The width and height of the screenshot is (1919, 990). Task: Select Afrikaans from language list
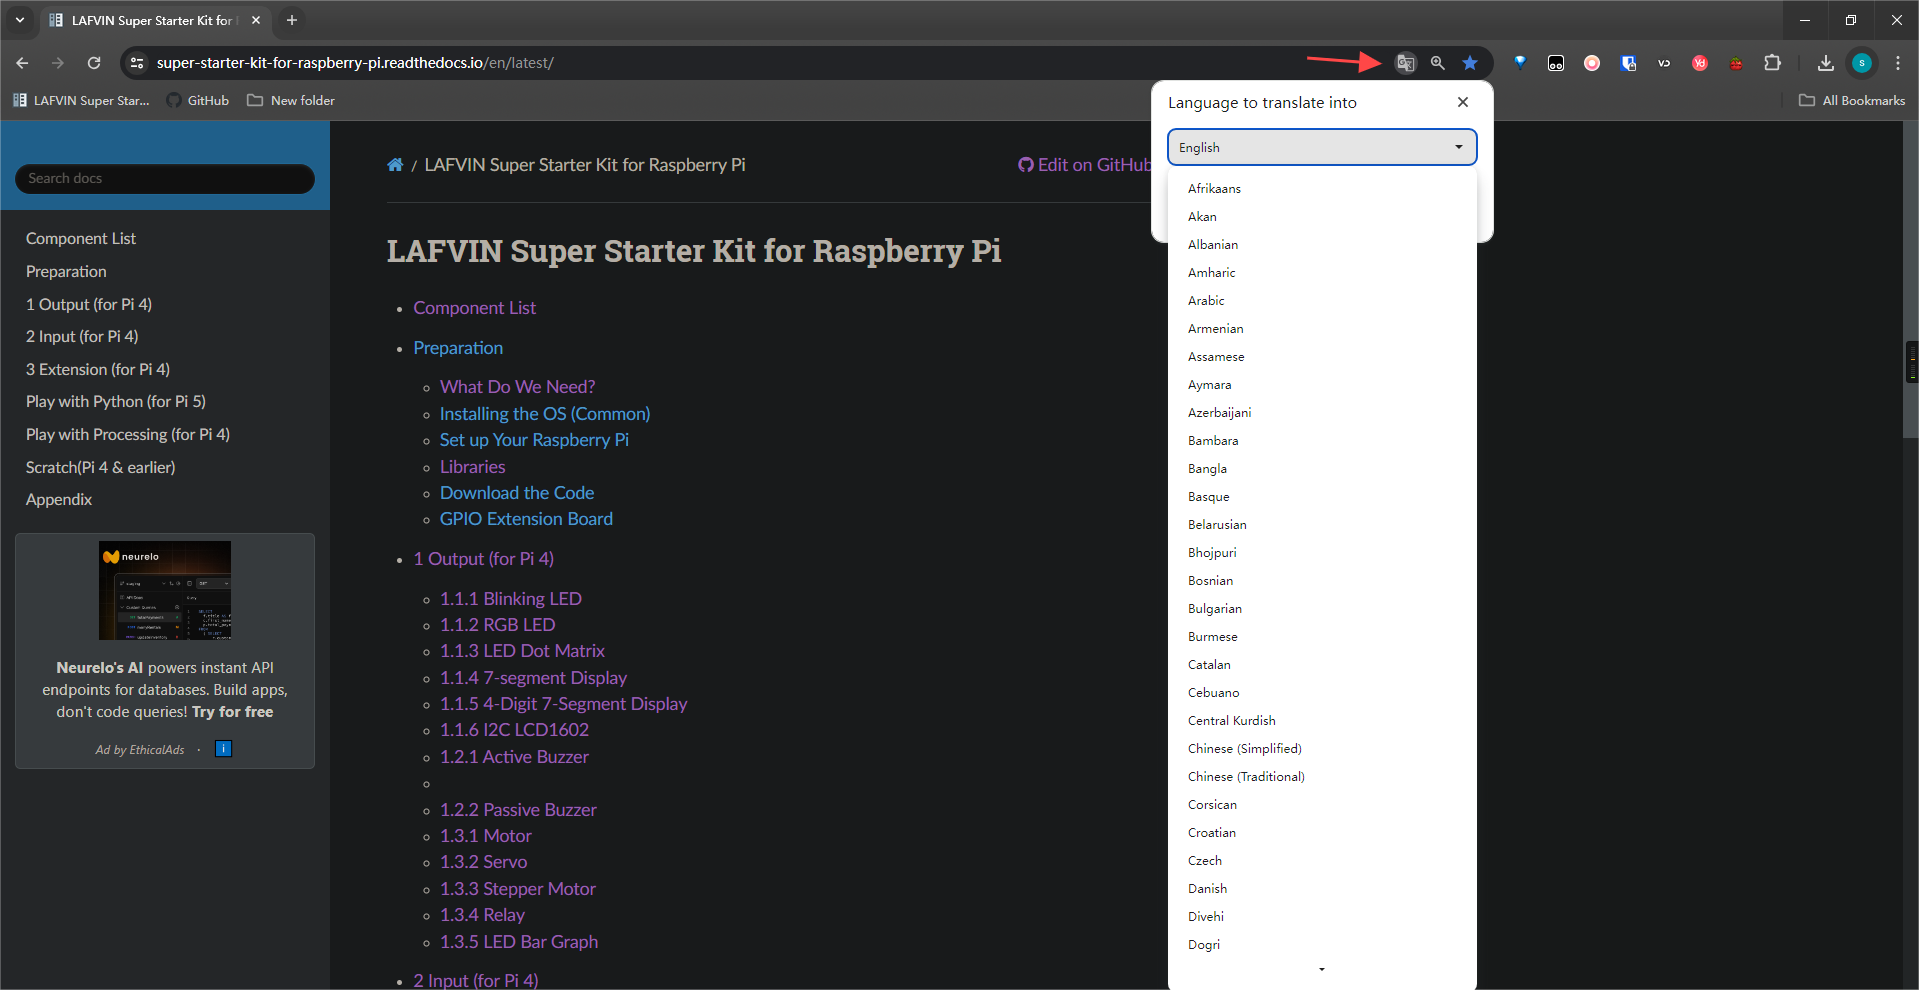pyautogui.click(x=1214, y=189)
